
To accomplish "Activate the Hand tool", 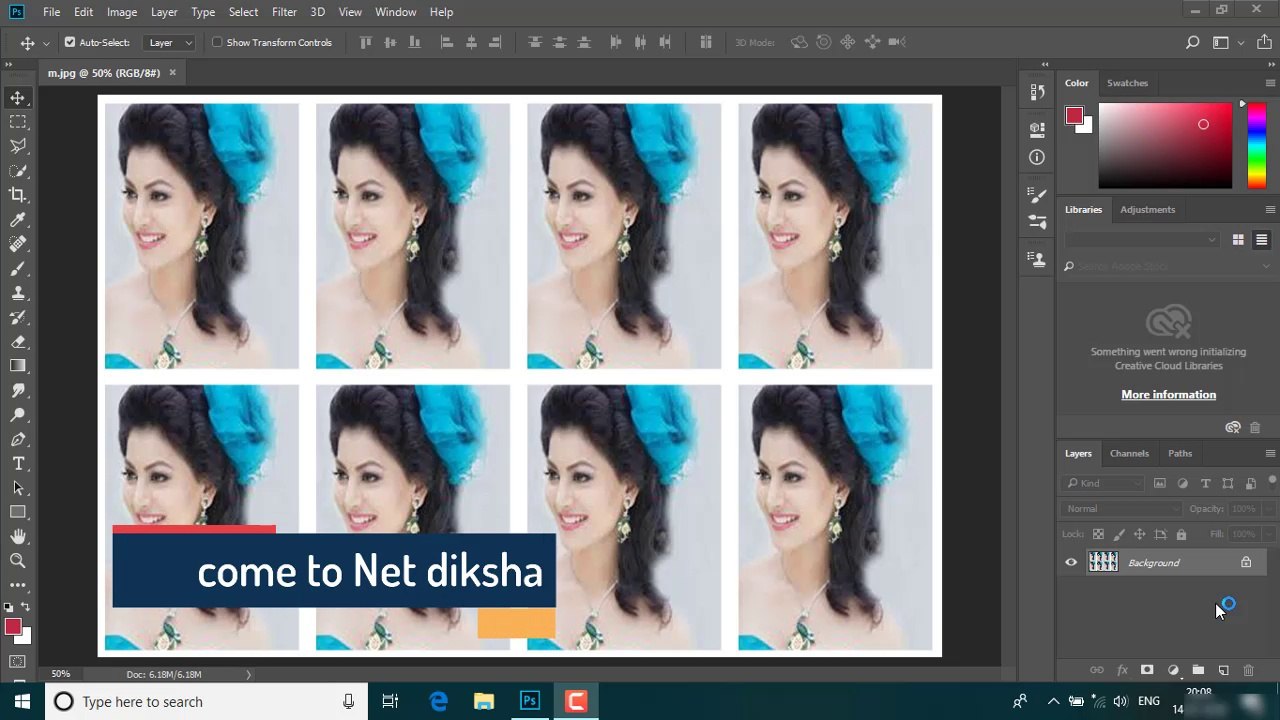I will (18, 537).
